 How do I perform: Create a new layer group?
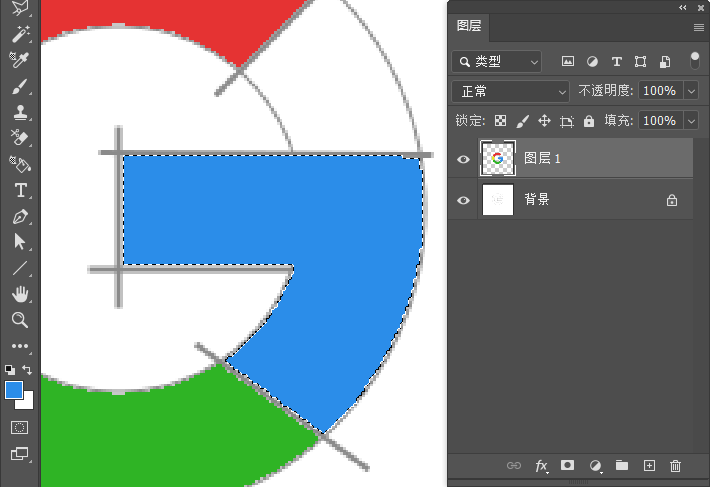(x=622, y=465)
